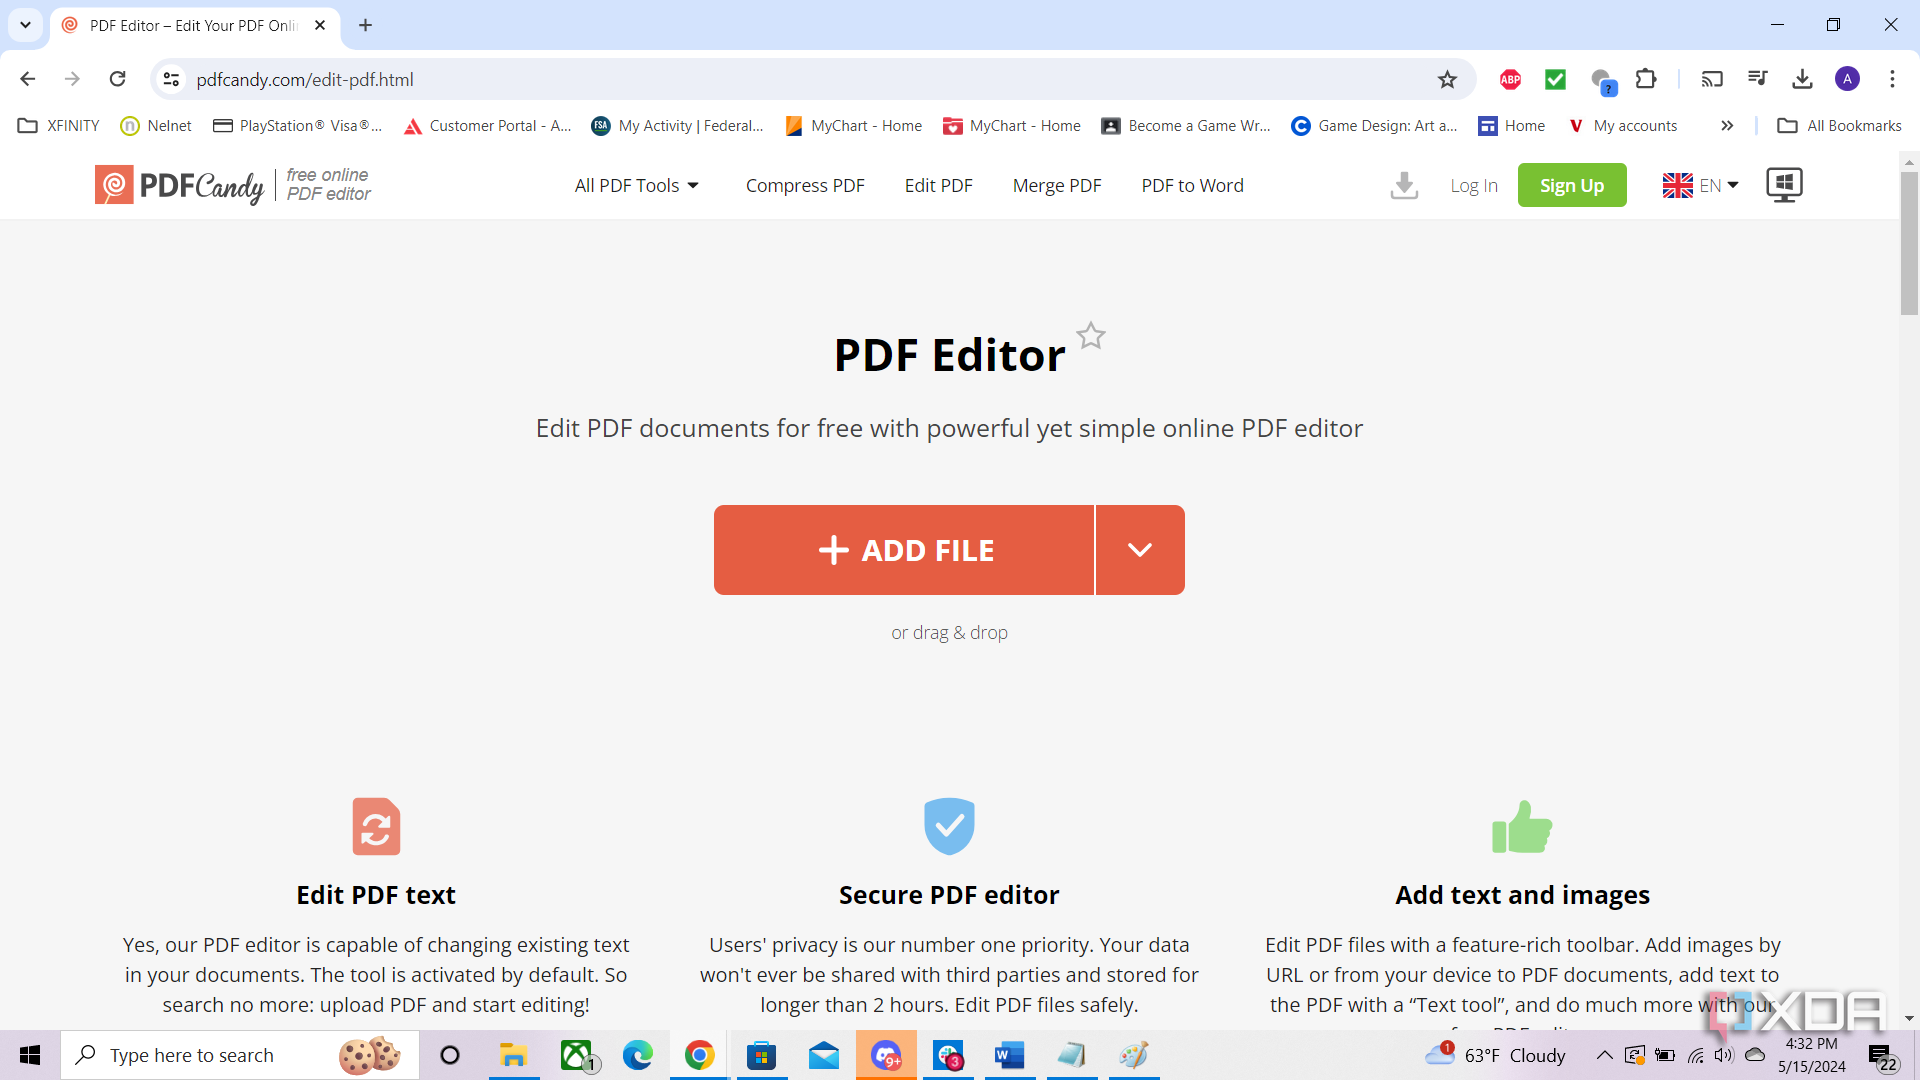Viewport: 1920px width, 1080px height.
Task: Open the Game Design: Art bookmark
Action: [x=1374, y=126]
